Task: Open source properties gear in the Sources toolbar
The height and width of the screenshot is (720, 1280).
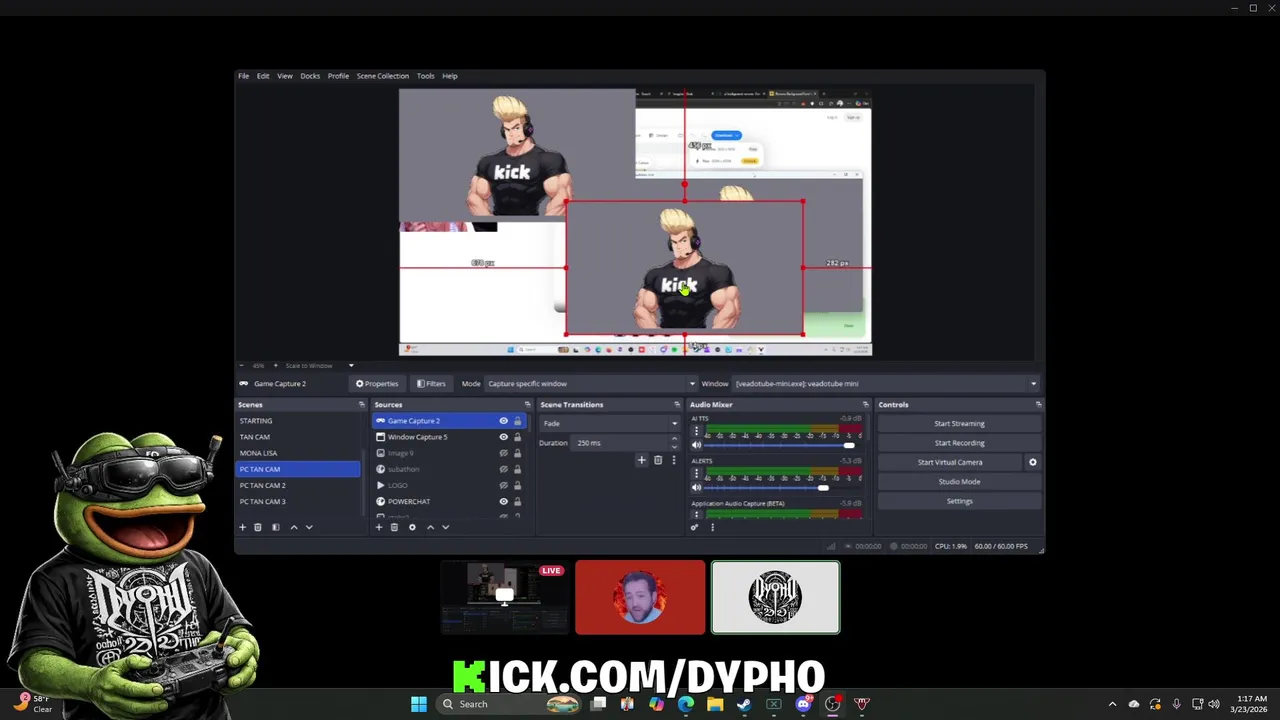Action: coord(412,527)
